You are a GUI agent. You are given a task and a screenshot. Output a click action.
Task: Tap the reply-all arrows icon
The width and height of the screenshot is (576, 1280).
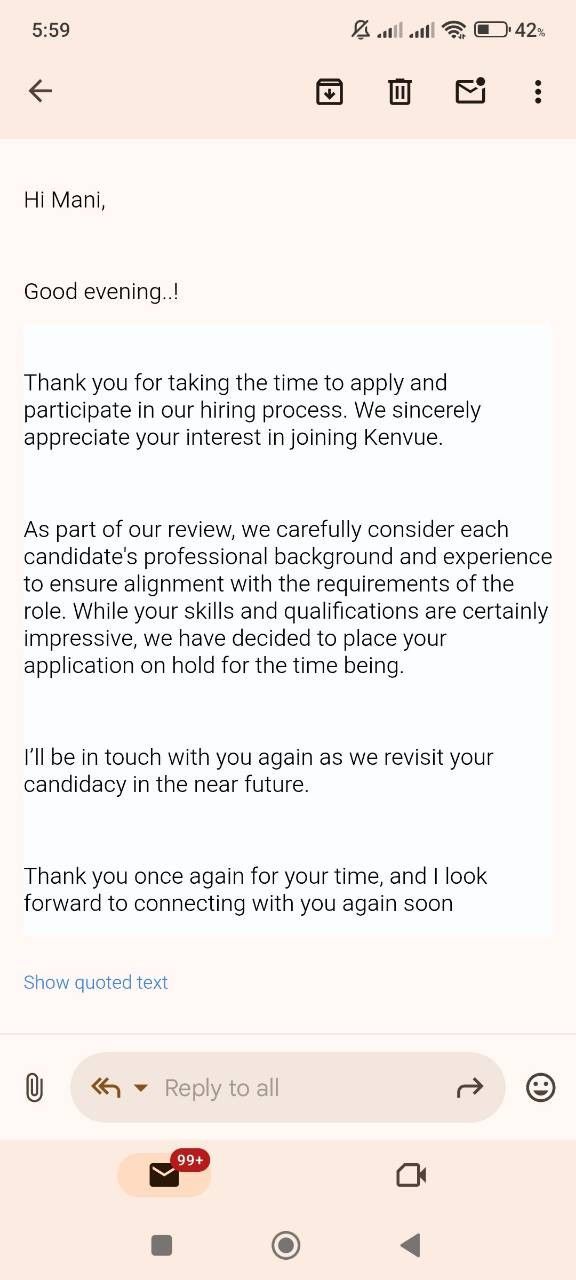tap(105, 1087)
